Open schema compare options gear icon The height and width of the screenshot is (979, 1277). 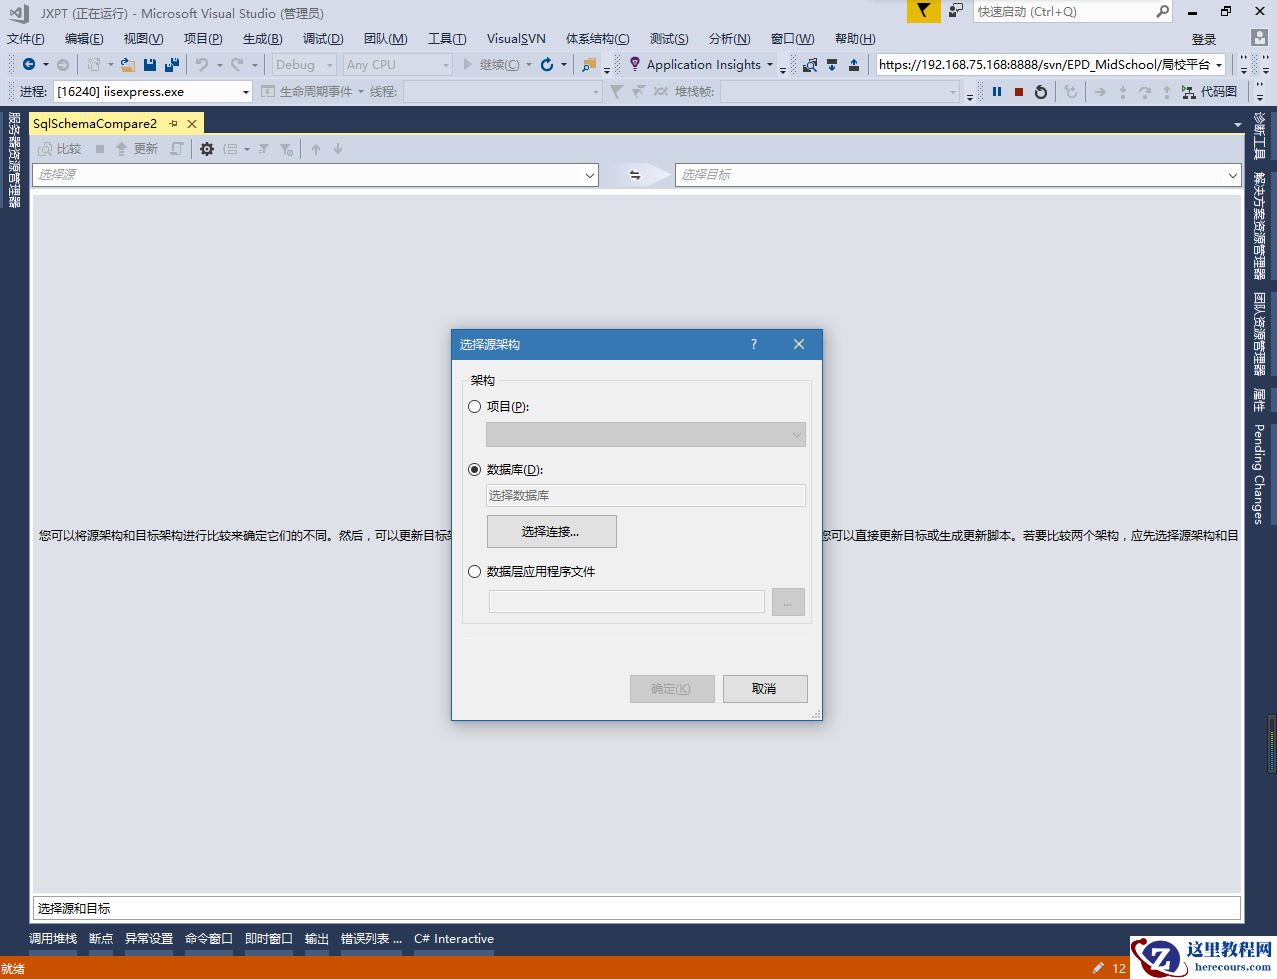[207, 149]
